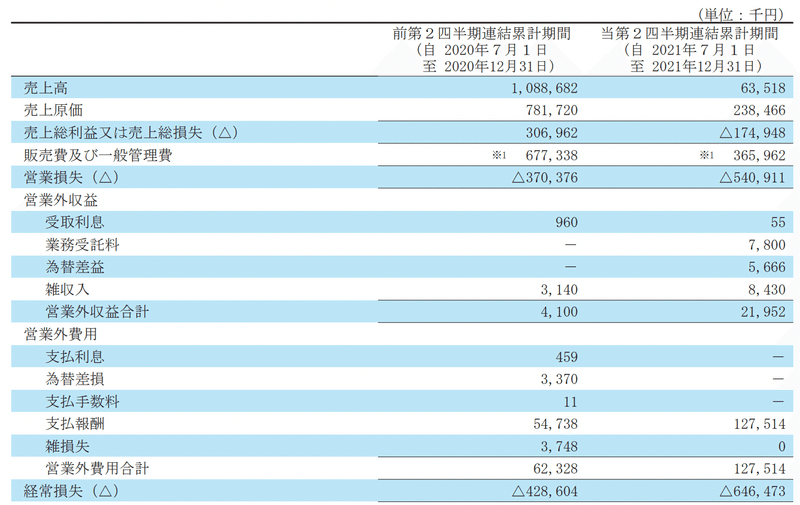Image resolution: width=800 pixels, height=505 pixels.
Task: Click the value 459
Action: click(566, 357)
